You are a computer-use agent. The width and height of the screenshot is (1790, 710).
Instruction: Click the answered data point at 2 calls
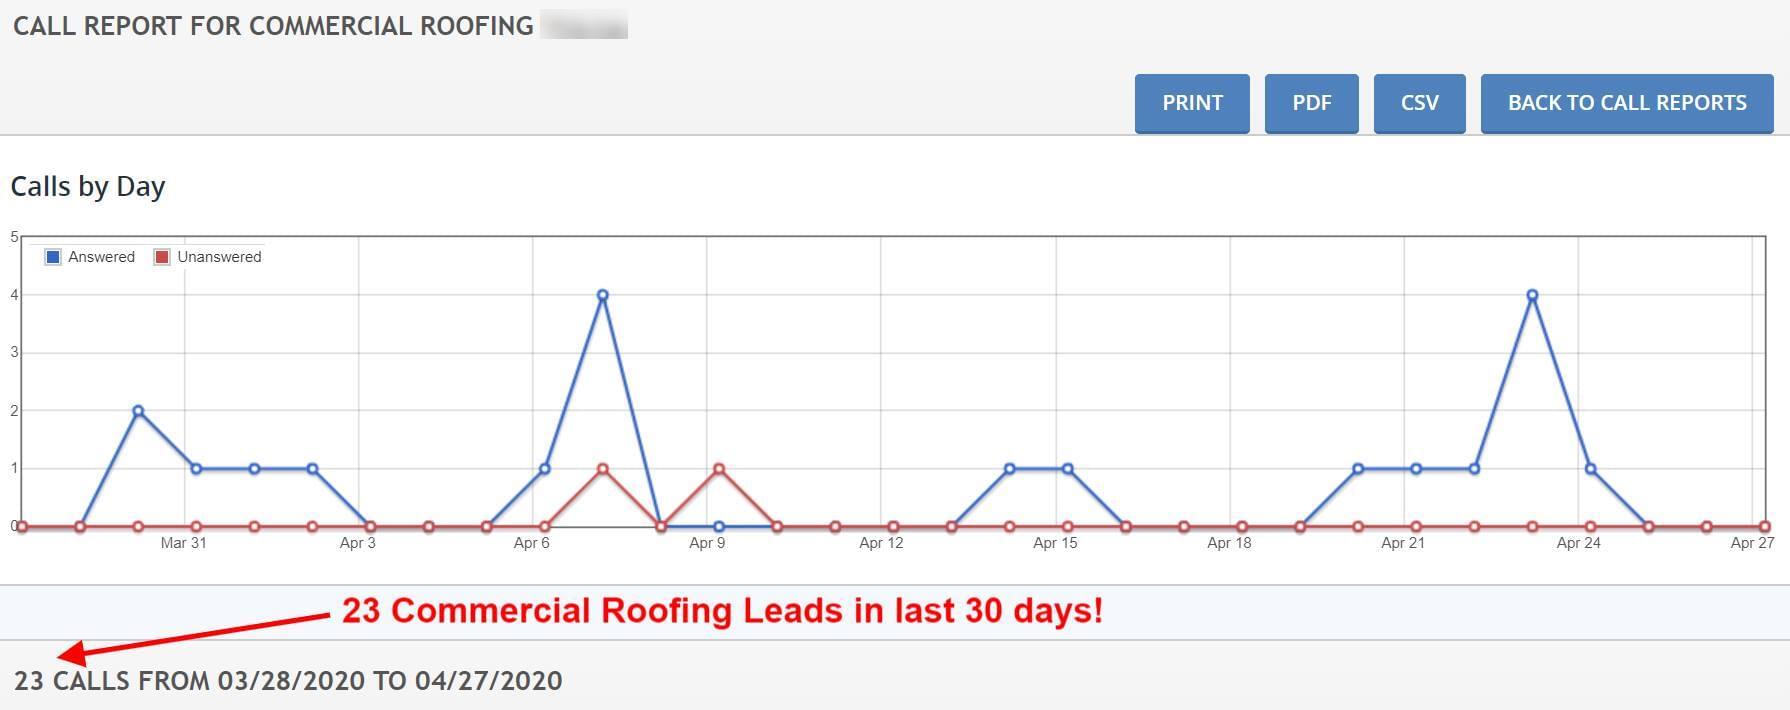click(x=138, y=411)
